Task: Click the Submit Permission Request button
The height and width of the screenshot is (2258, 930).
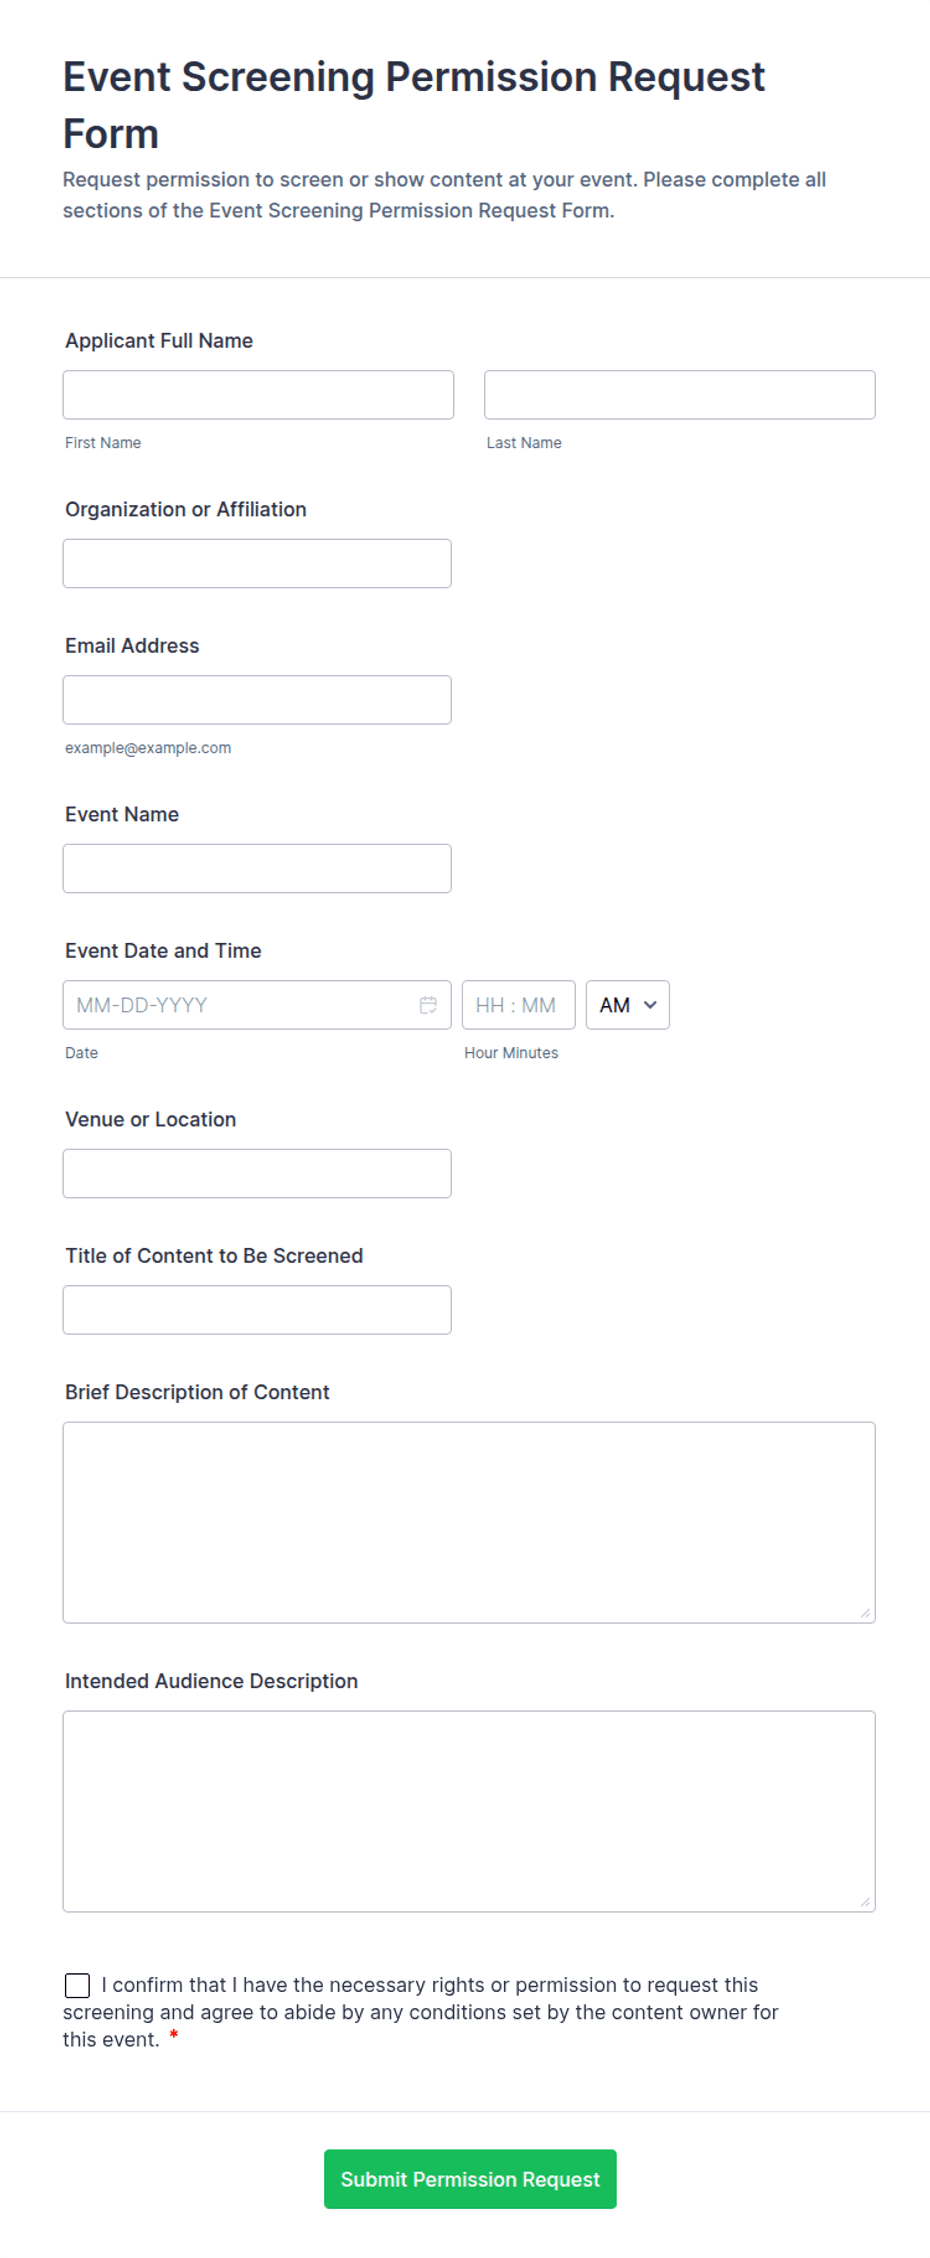Action: (x=470, y=2179)
